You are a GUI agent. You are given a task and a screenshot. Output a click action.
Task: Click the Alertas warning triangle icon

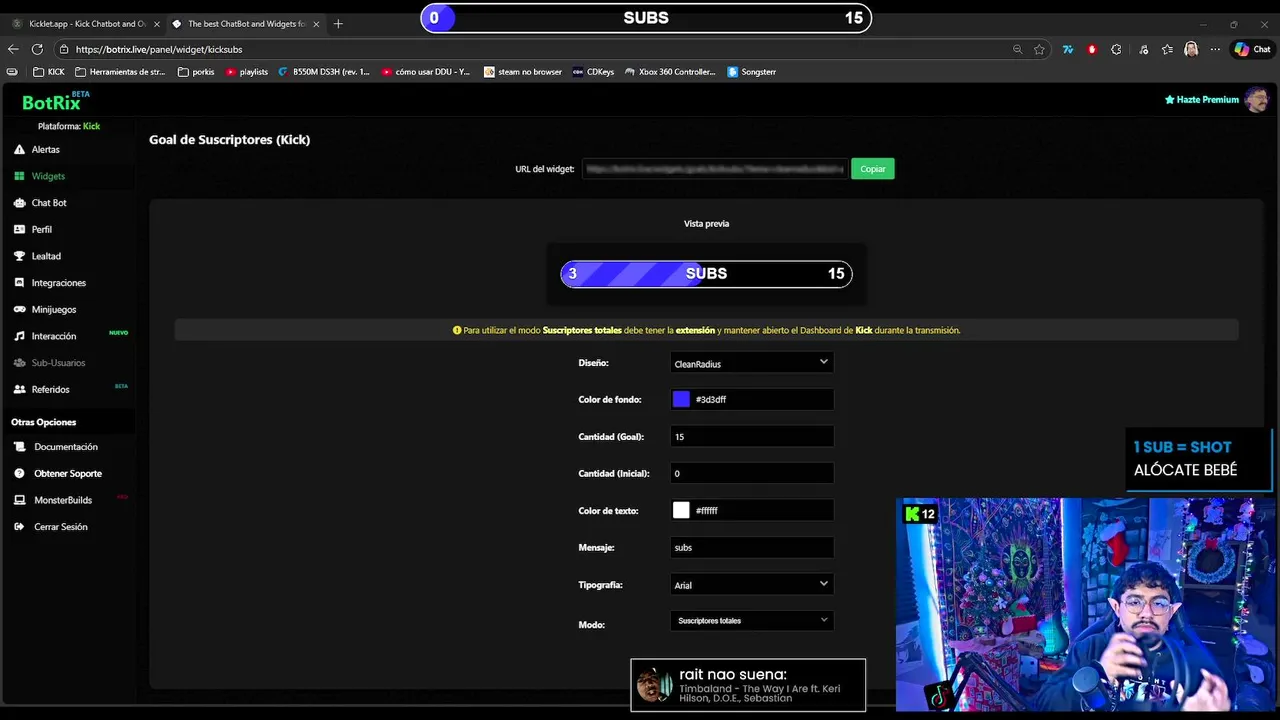[19, 149]
